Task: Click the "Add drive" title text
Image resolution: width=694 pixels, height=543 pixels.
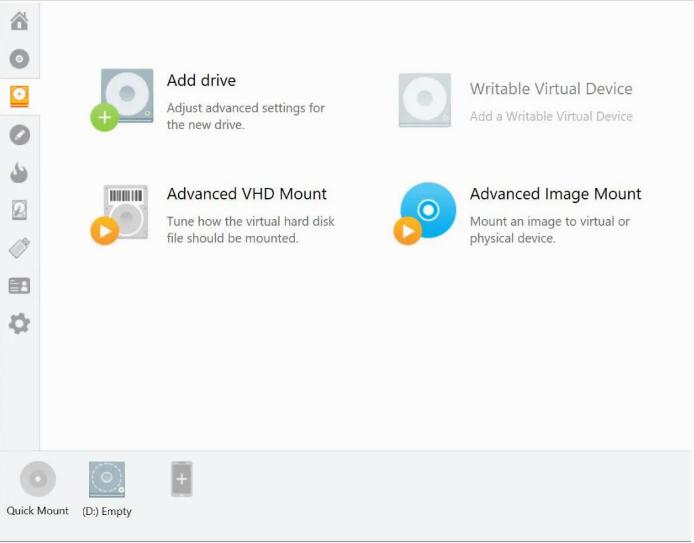Action: 201,81
